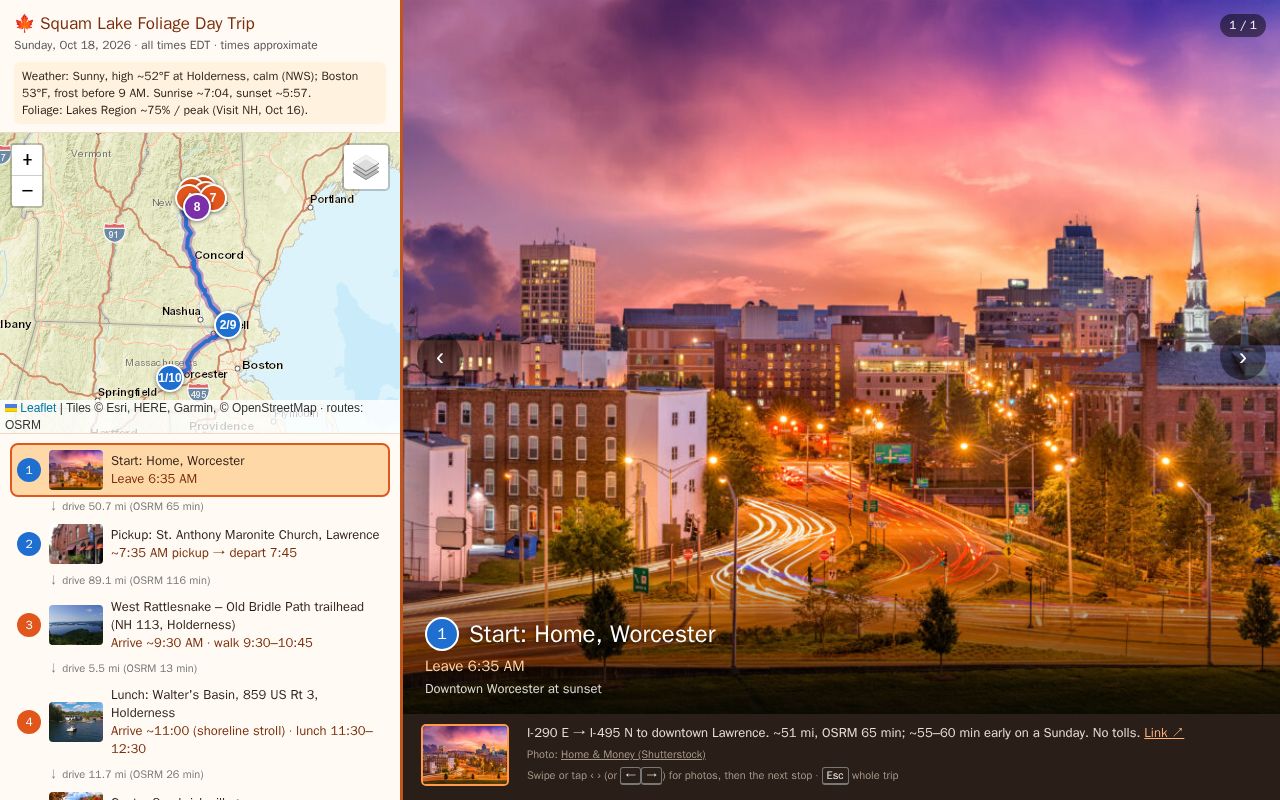Open the route Link in the description
The image size is (1280, 800).
(x=1164, y=733)
